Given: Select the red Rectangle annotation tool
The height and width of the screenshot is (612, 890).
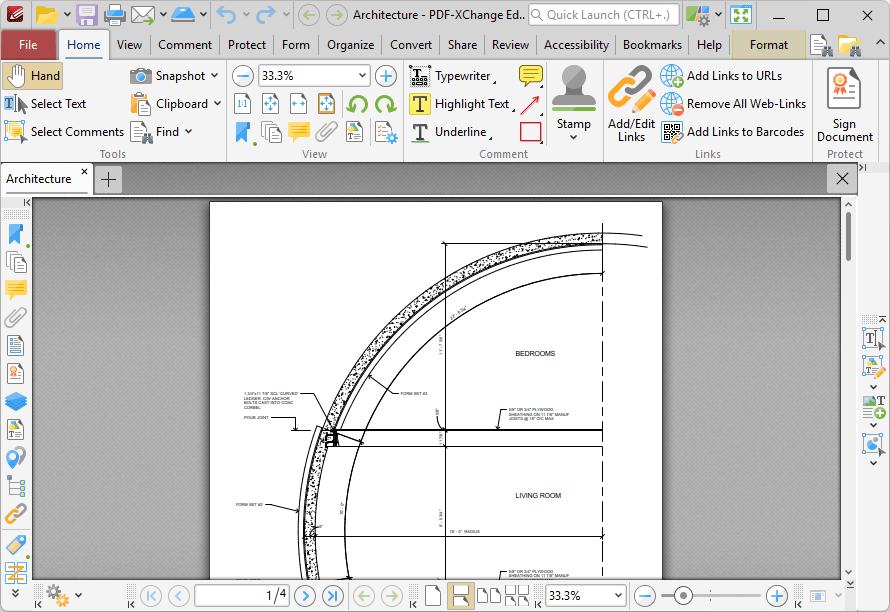Looking at the screenshot, I should (530, 132).
